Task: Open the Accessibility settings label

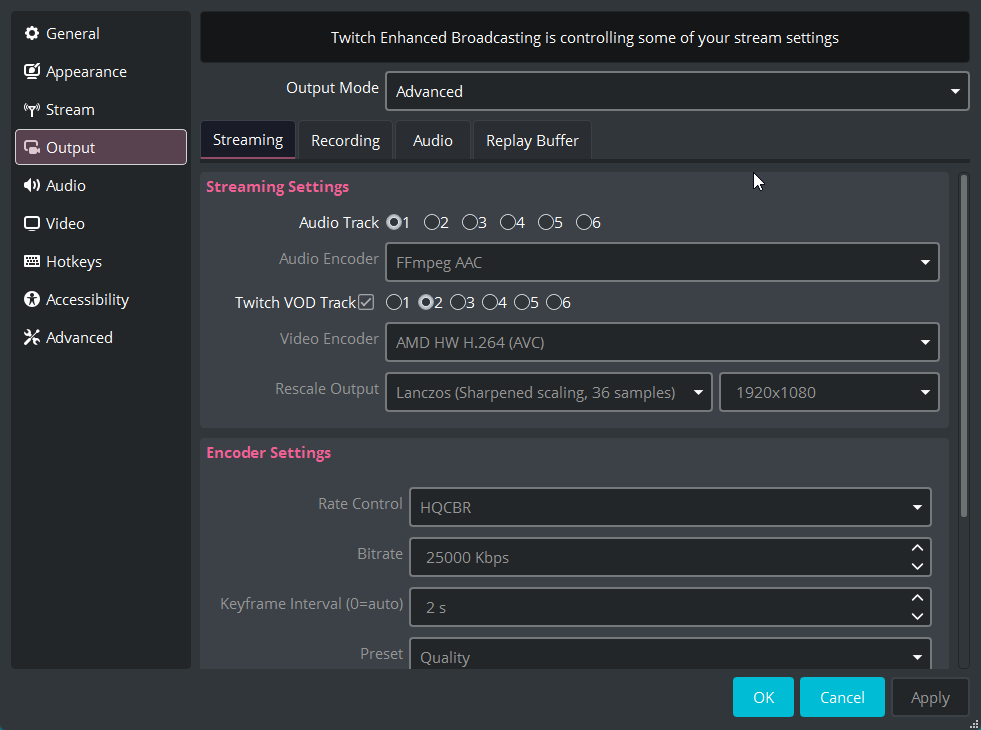Action: [88, 300]
